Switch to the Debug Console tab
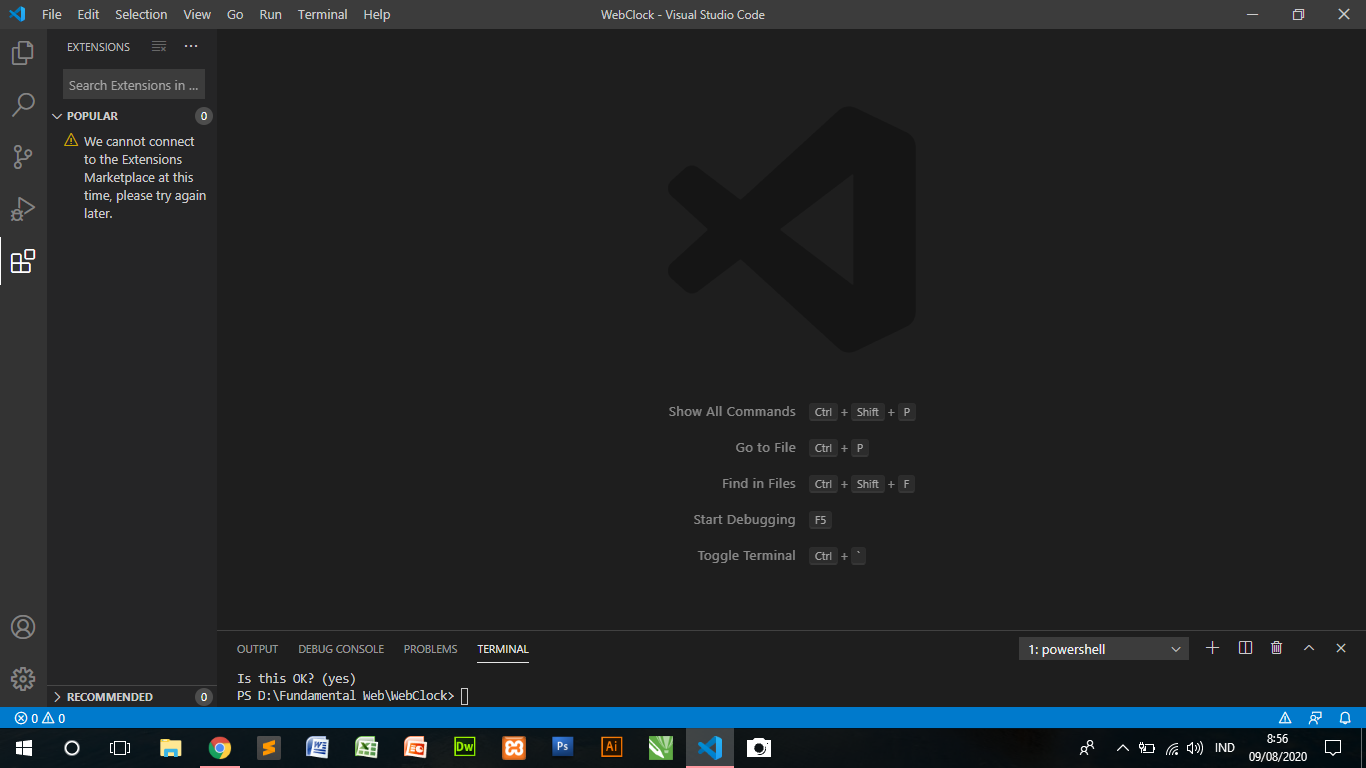This screenshot has height=768, width=1366. pos(341,648)
